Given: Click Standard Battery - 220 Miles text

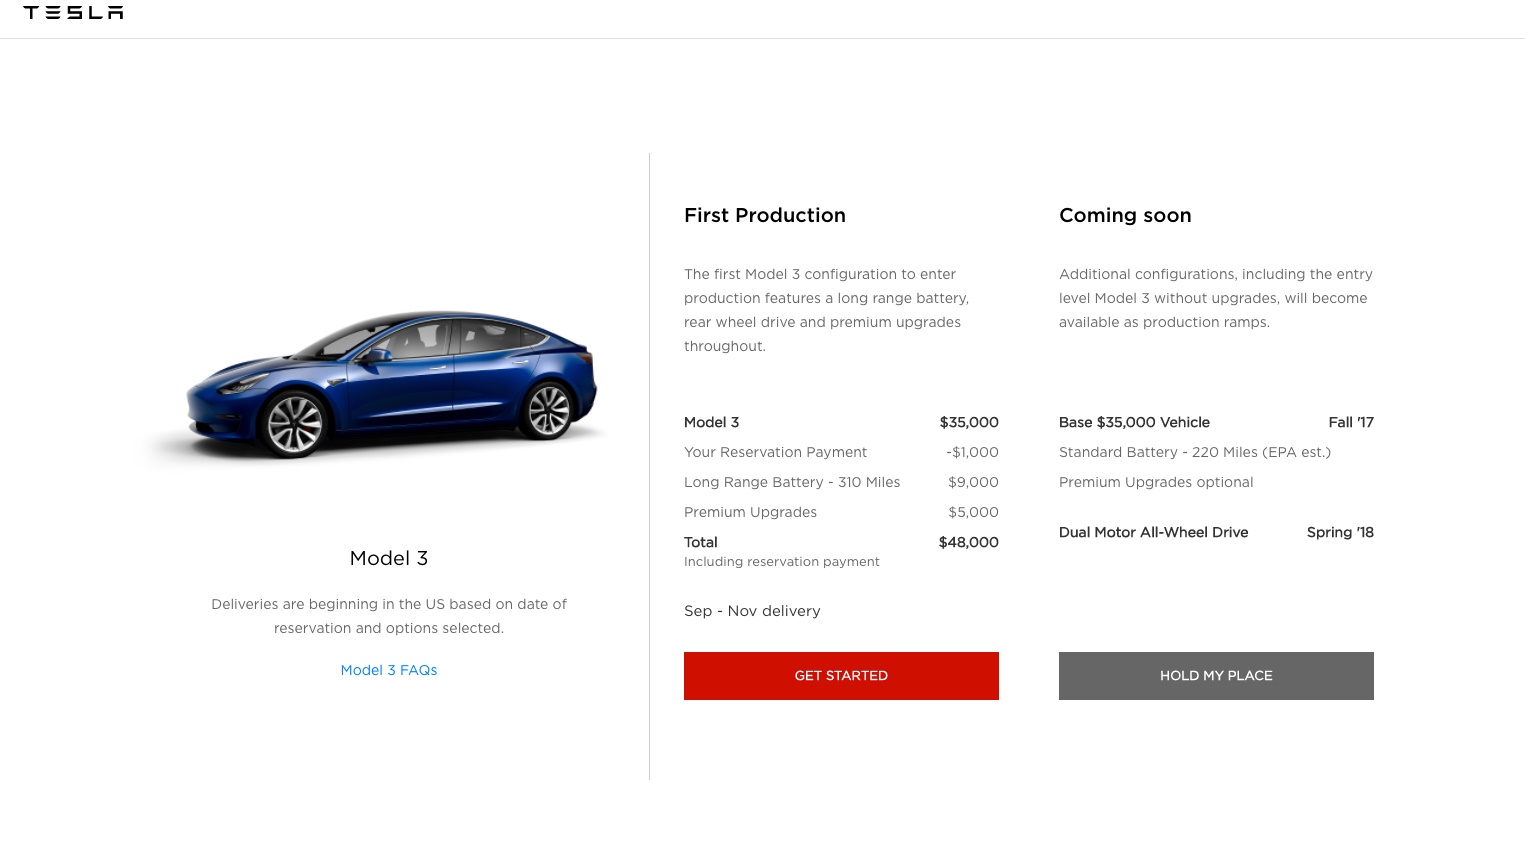Looking at the screenshot, I should point(1194,452).
